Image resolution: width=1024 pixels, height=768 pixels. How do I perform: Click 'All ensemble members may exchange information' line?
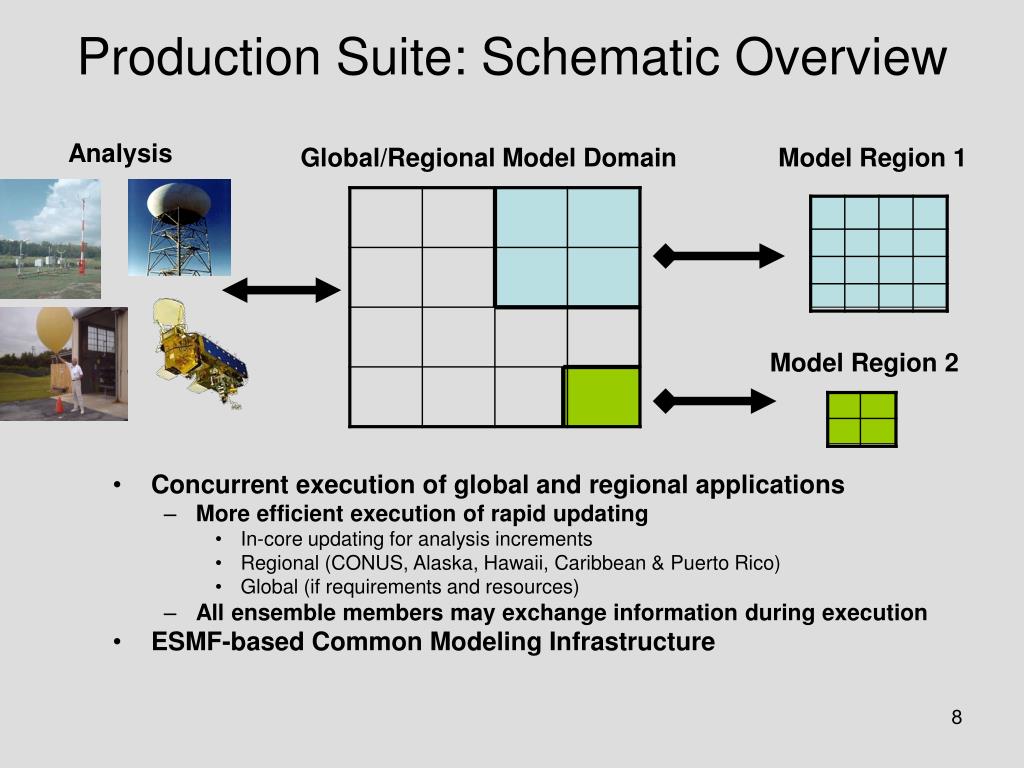tap(562, 613)
